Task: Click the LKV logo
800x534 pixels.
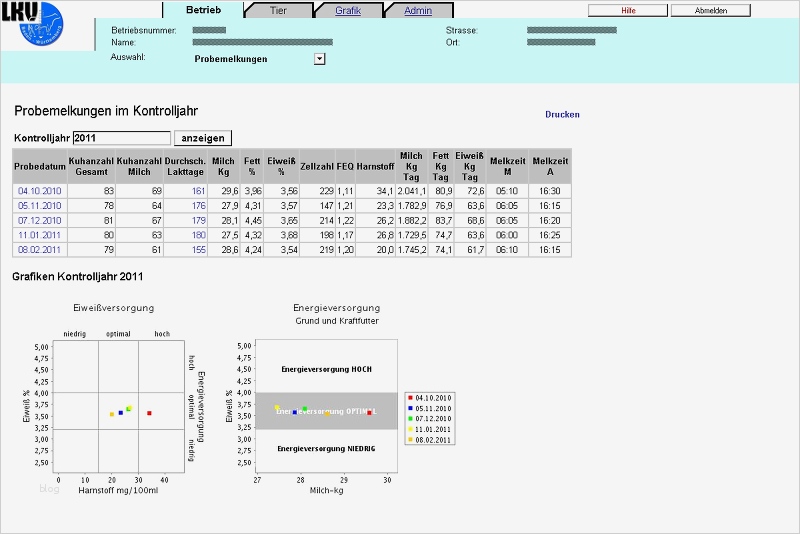Action: 32,23
